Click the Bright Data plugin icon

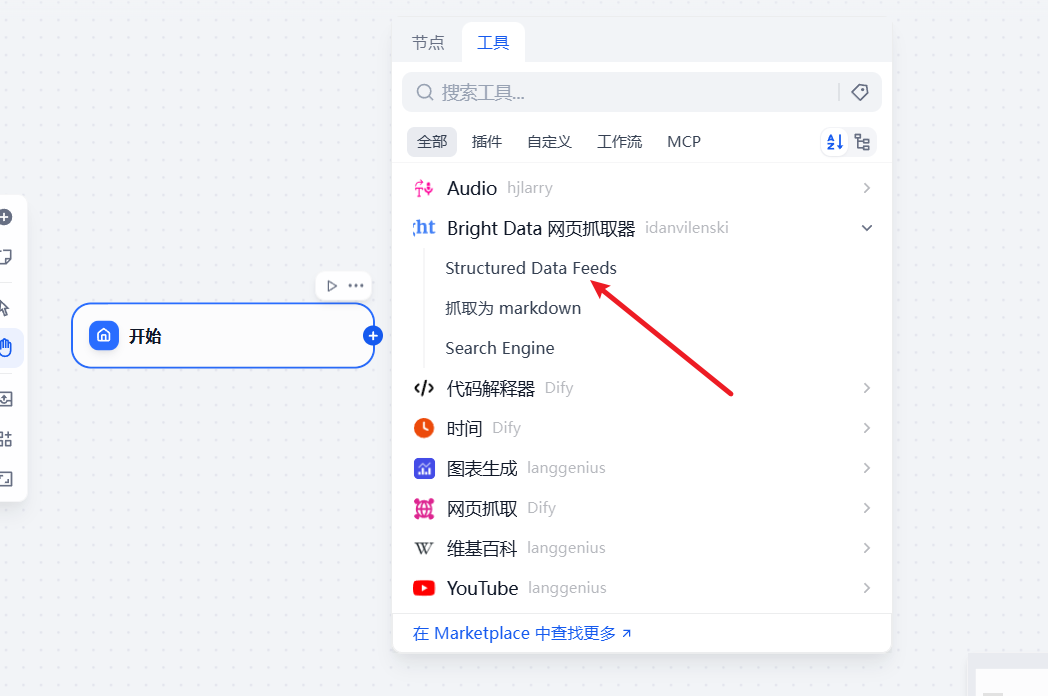424,228
